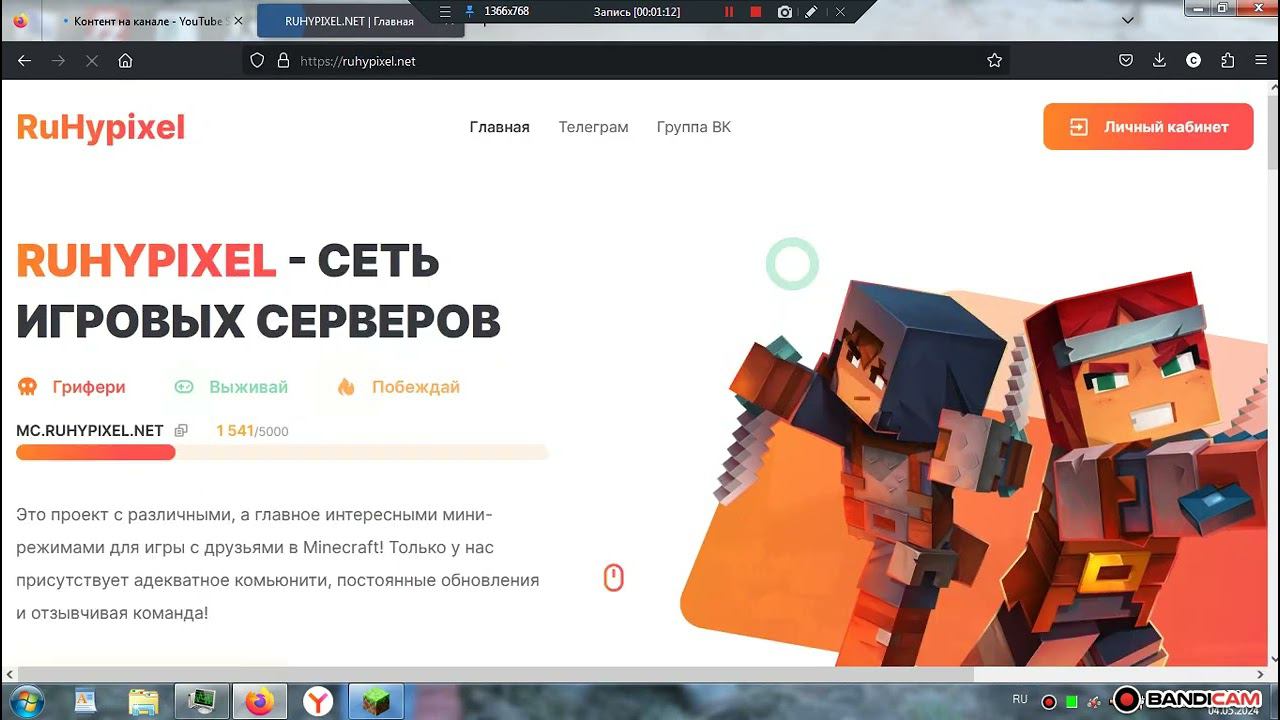This screenshot has width=1280, height=720.
Task: Open the Minecraft grass block taskbar icon
Action: pyautogui.click(x=376, y=701)
